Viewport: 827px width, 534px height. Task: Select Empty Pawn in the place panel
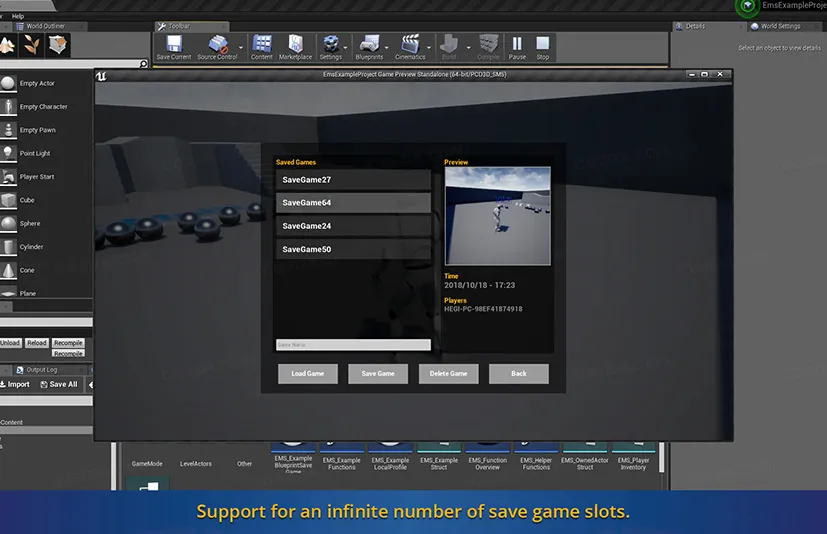tap(46, 130)
